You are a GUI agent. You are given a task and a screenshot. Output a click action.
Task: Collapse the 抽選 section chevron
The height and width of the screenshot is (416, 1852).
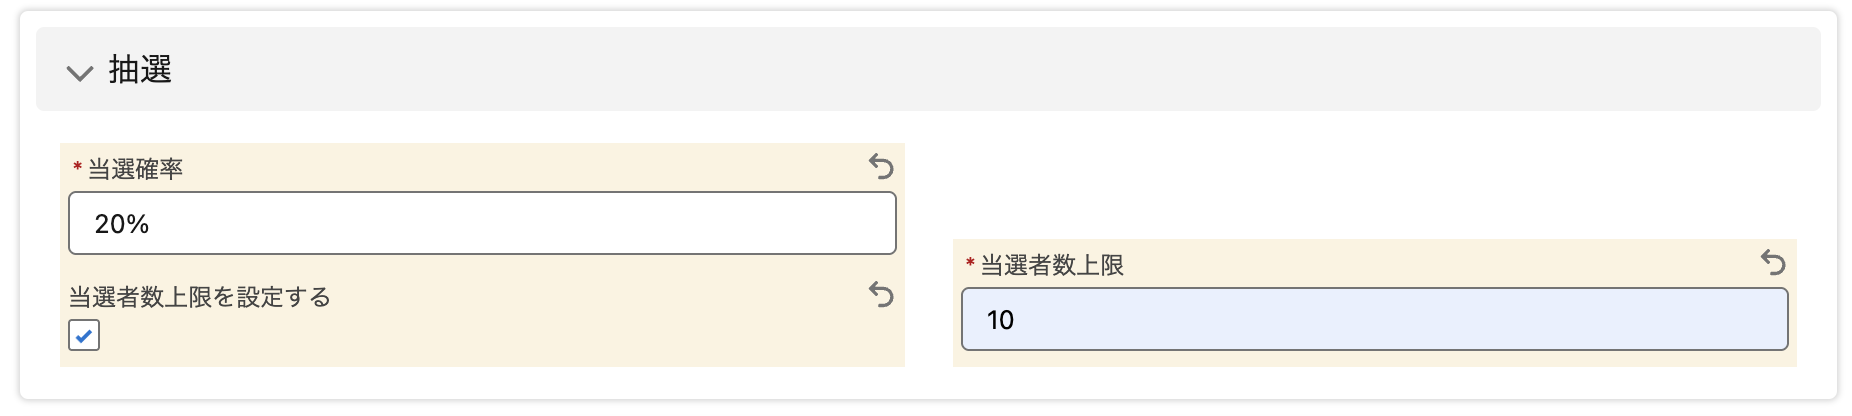[79, 72]
